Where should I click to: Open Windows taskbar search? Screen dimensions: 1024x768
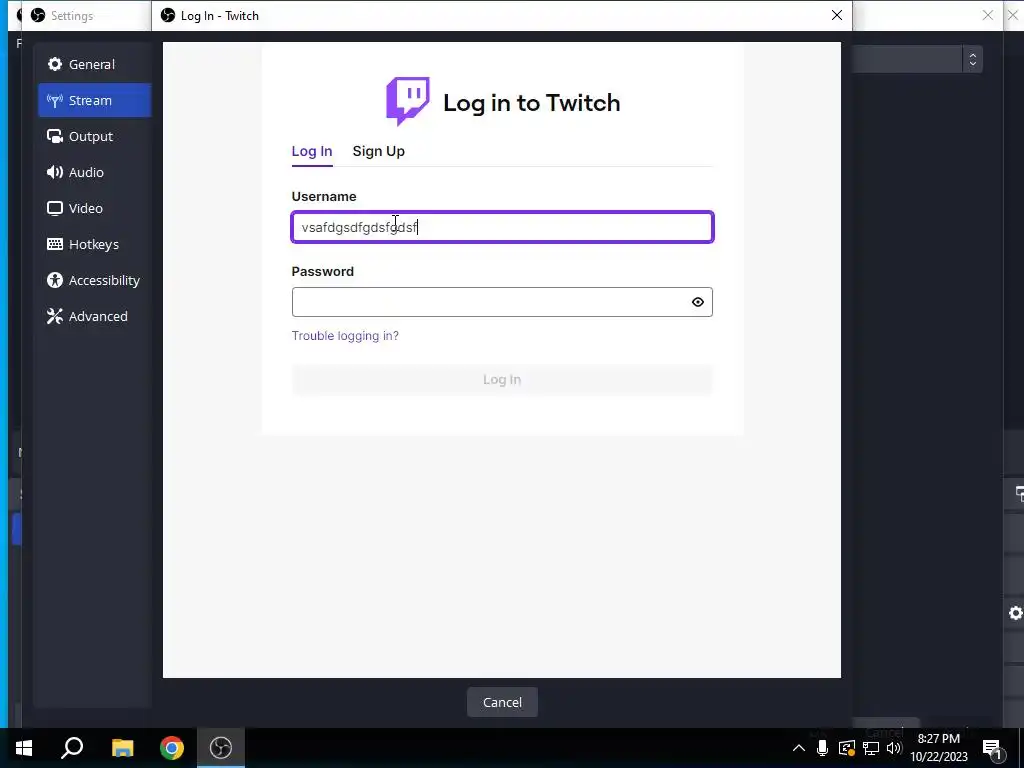(72, 748)
